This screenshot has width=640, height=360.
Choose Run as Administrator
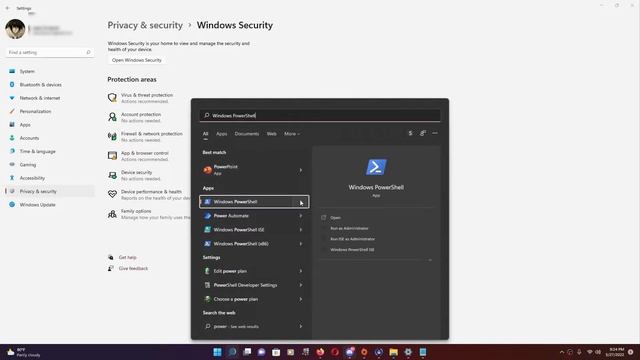[349, 229]
